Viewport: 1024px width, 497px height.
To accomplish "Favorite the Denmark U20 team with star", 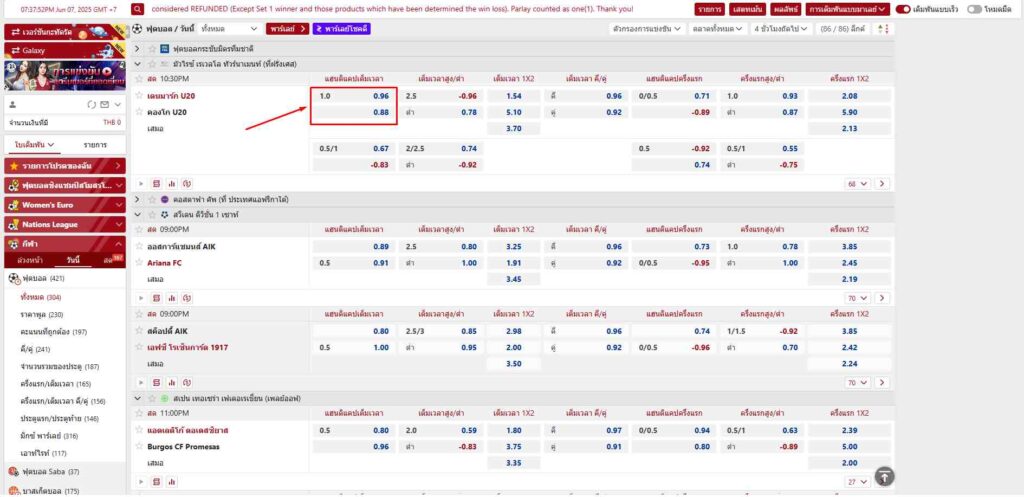I will (x=139, y=96).
